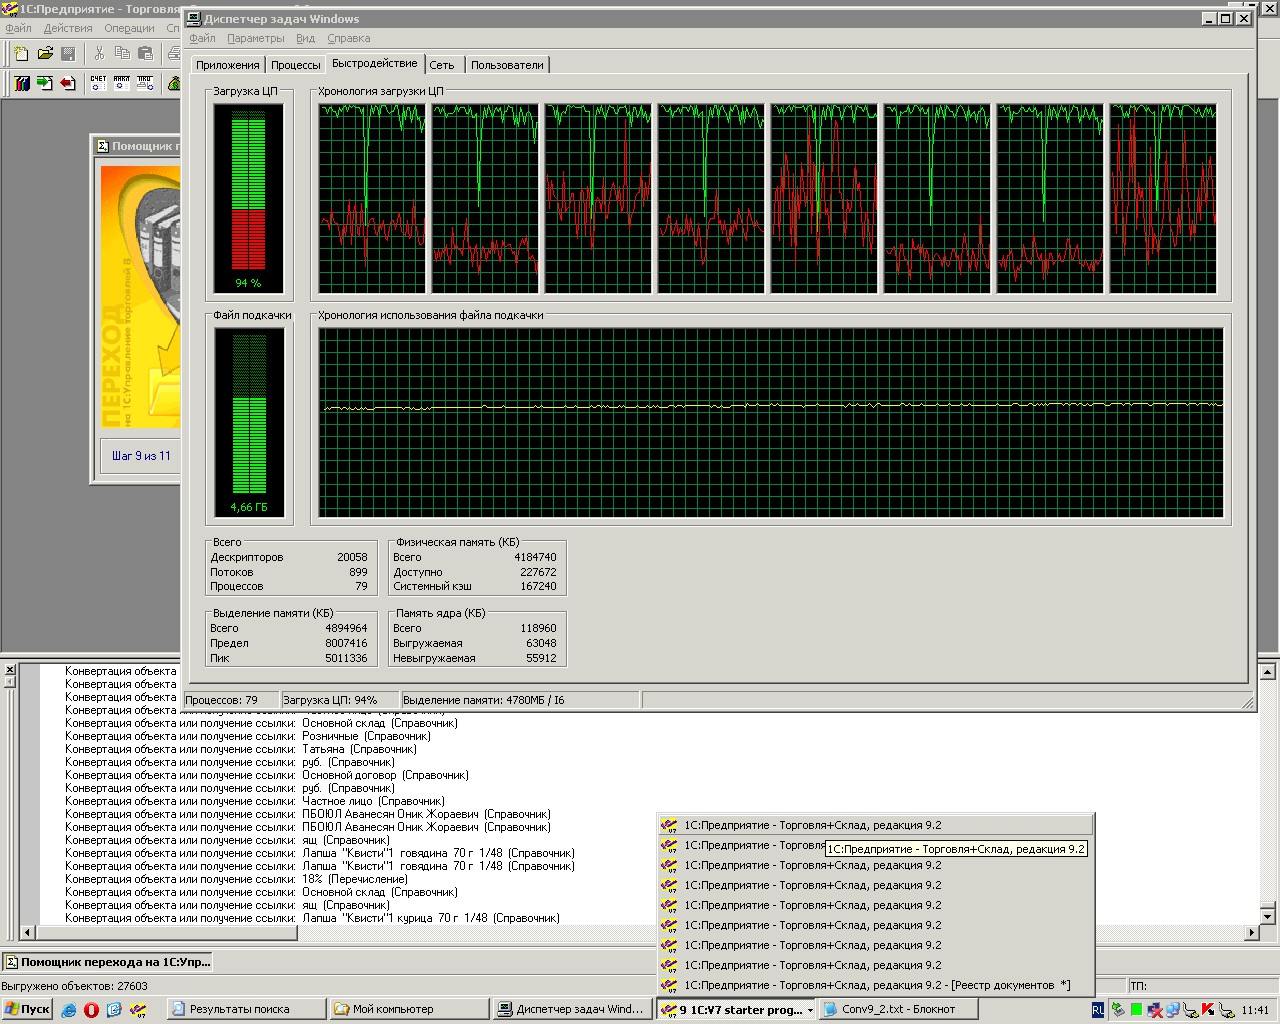Click the Open folder toolbar icon
Viewport: 1280px width, 1024px height.
pyautogui.click(x=45, y=54)
